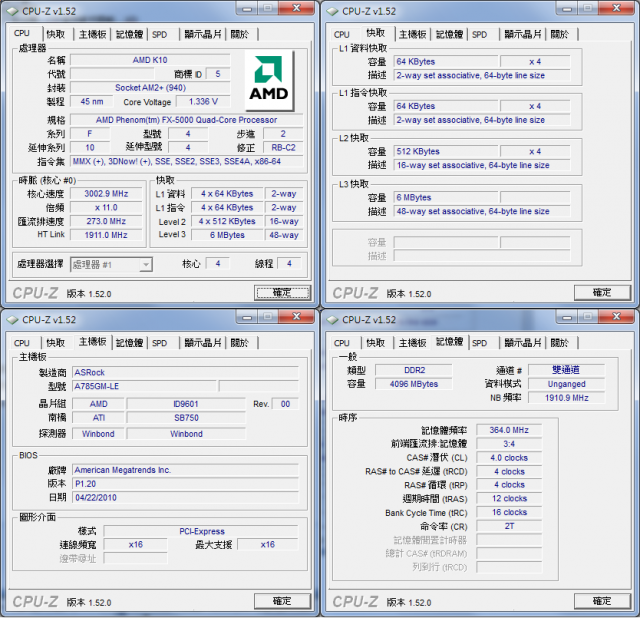640x618 pixels.
Task: Click CPU-Z title icon in top-left window
Action: coord(13,11)
